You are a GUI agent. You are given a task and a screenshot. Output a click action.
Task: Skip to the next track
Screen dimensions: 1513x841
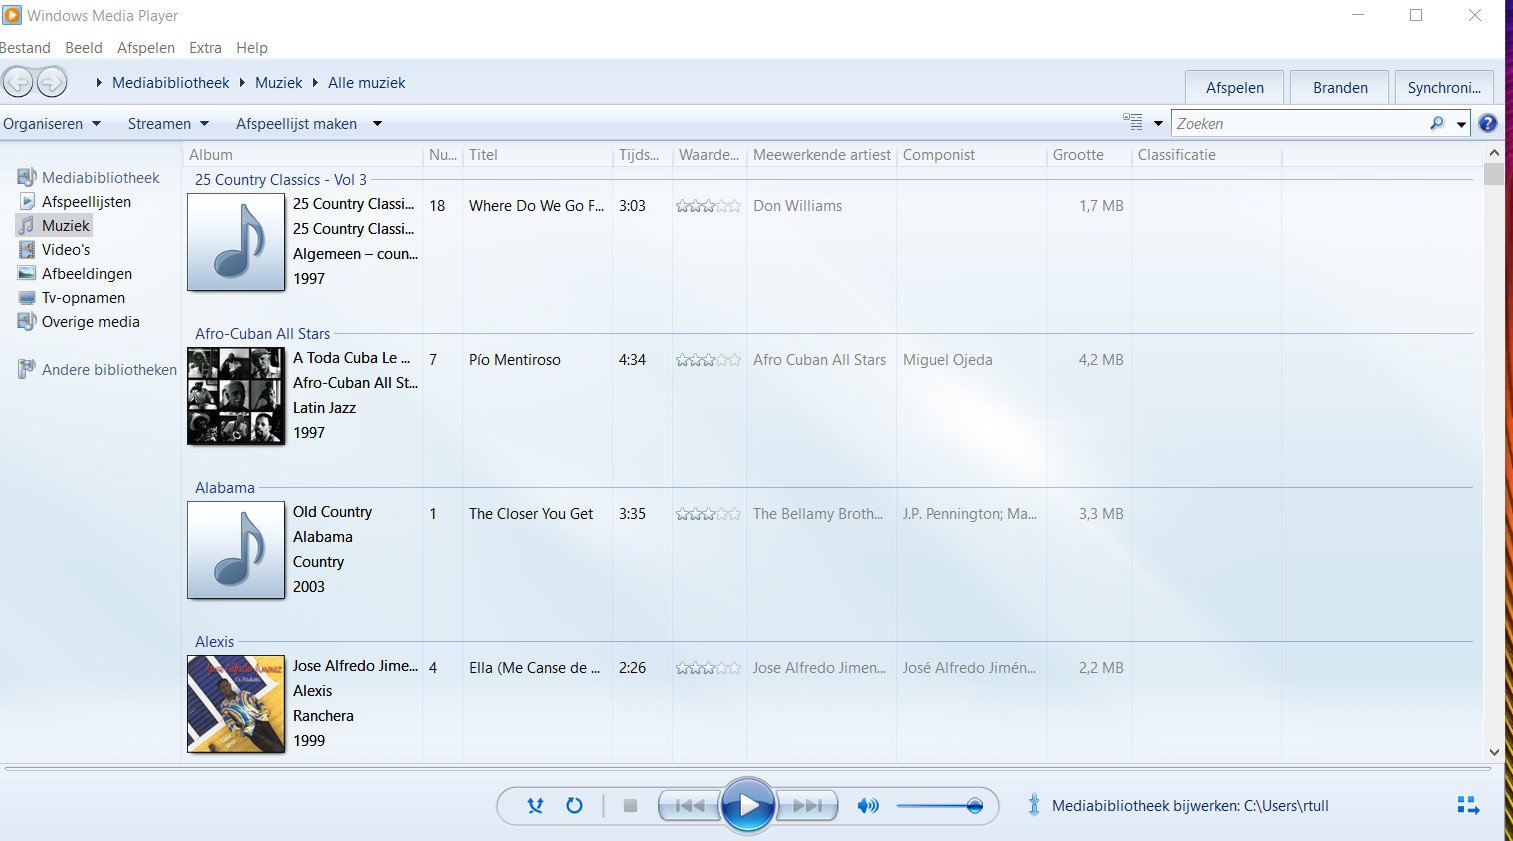807,806
